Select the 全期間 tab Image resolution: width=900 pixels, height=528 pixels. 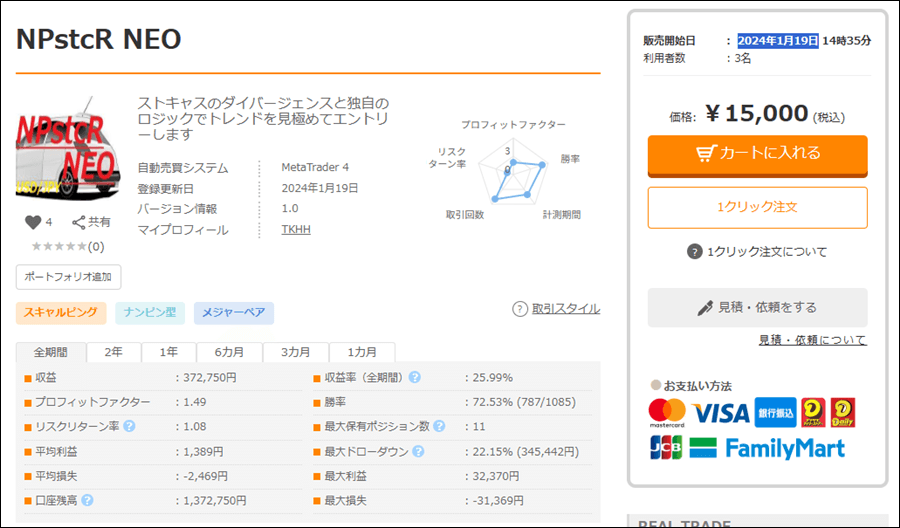[51, 353]
